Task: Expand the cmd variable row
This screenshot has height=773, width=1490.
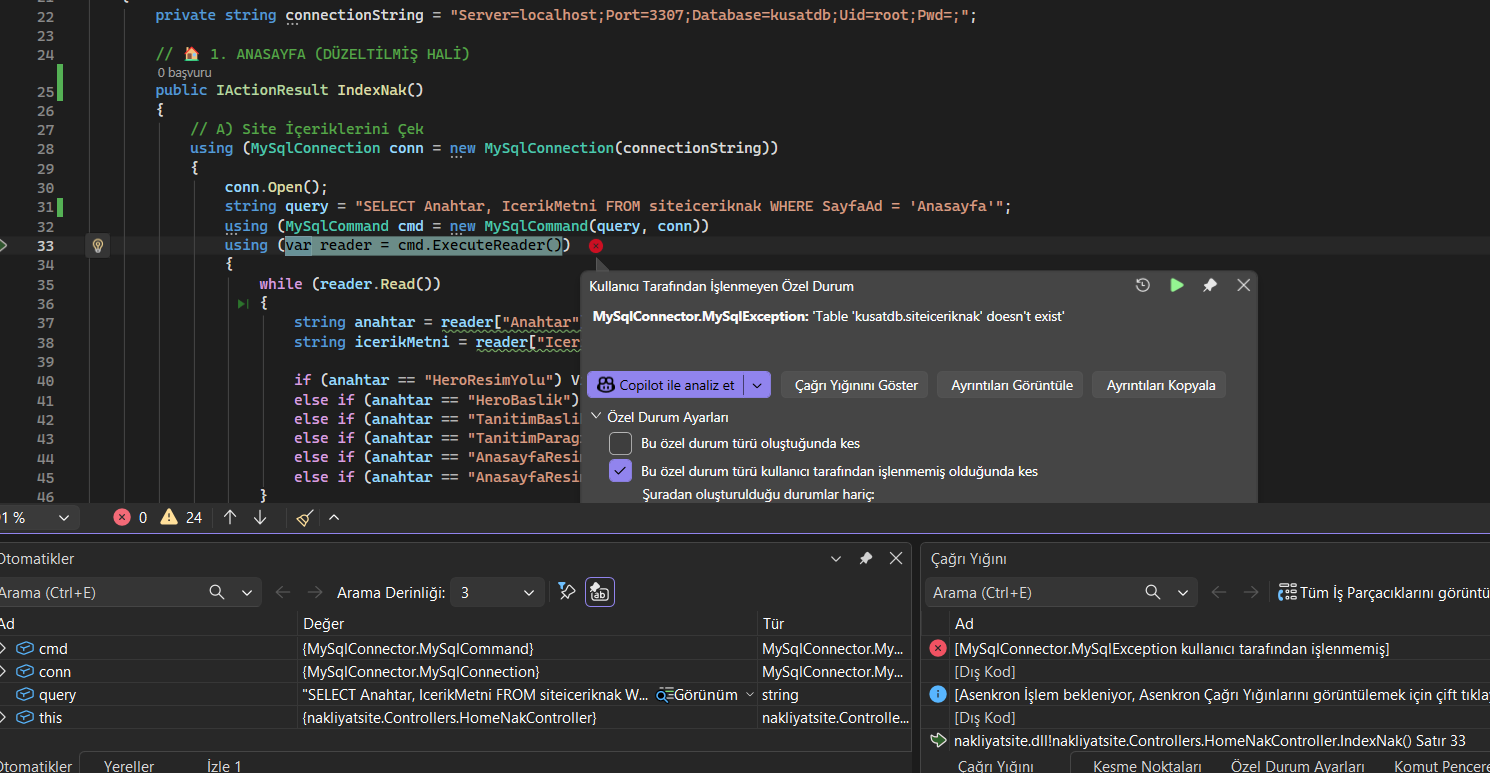Action: point(3,649)
